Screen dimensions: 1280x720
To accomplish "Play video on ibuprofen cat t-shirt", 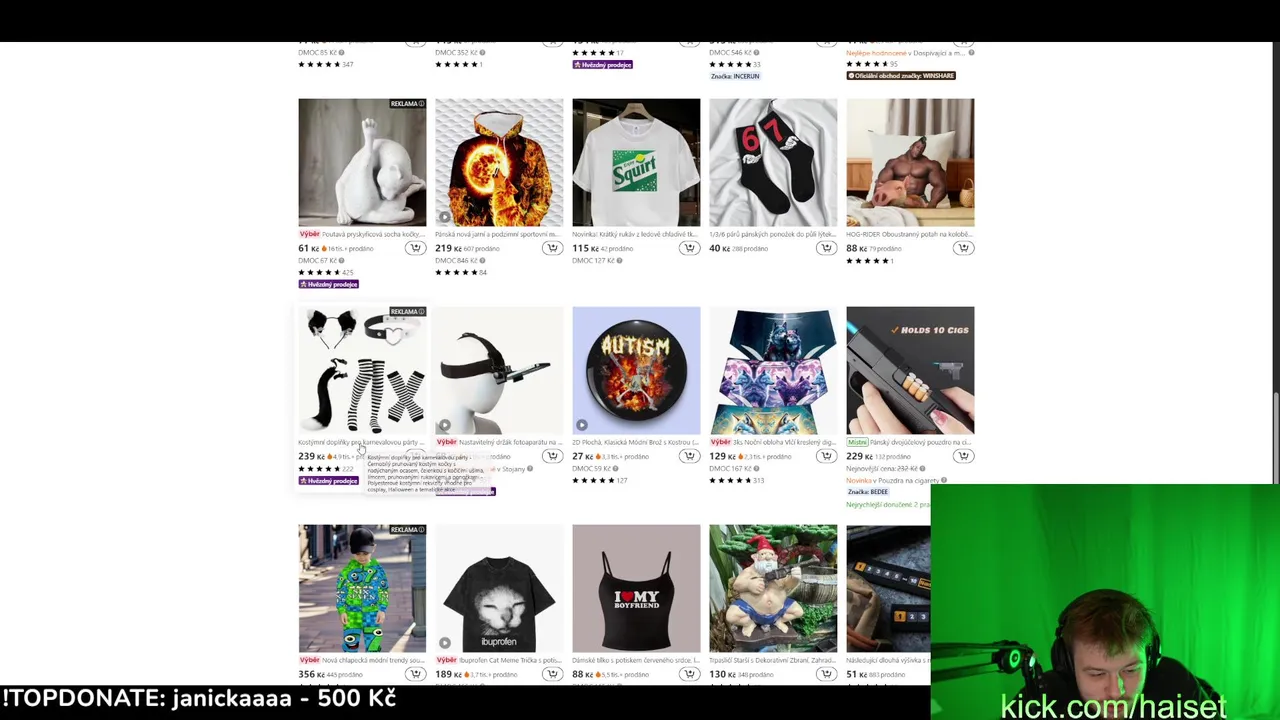I will click(x=445, y=642).
